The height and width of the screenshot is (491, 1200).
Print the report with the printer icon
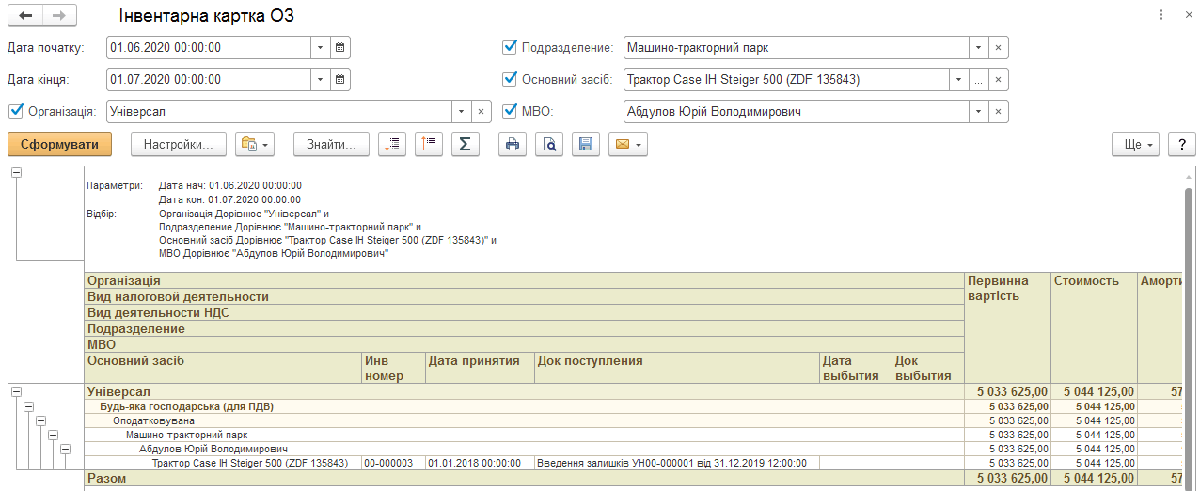tap(512, 145)
